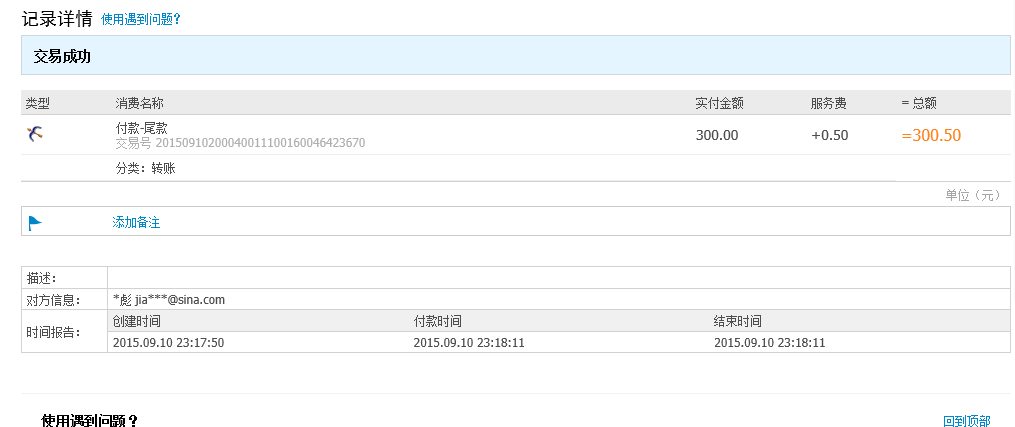Click the 添加备注 link
This screenshot has width=1015, height=427.
point(136,223)
